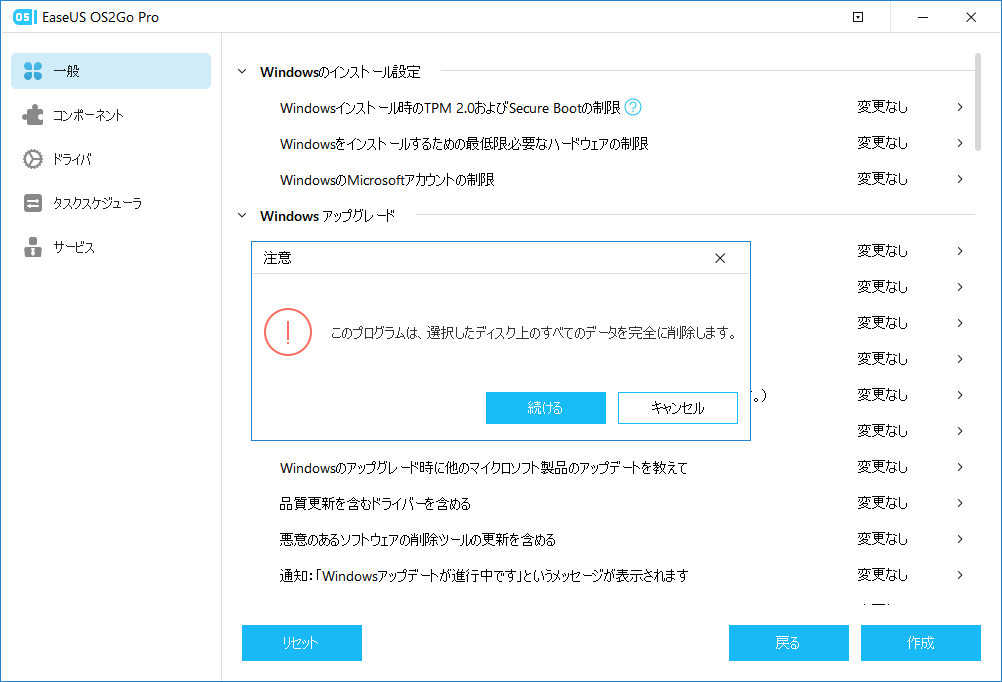The width and height of the screenshot is (1002, 682).
Task: Collapse the Windows アップグレード section
Action: coord(241,215)
